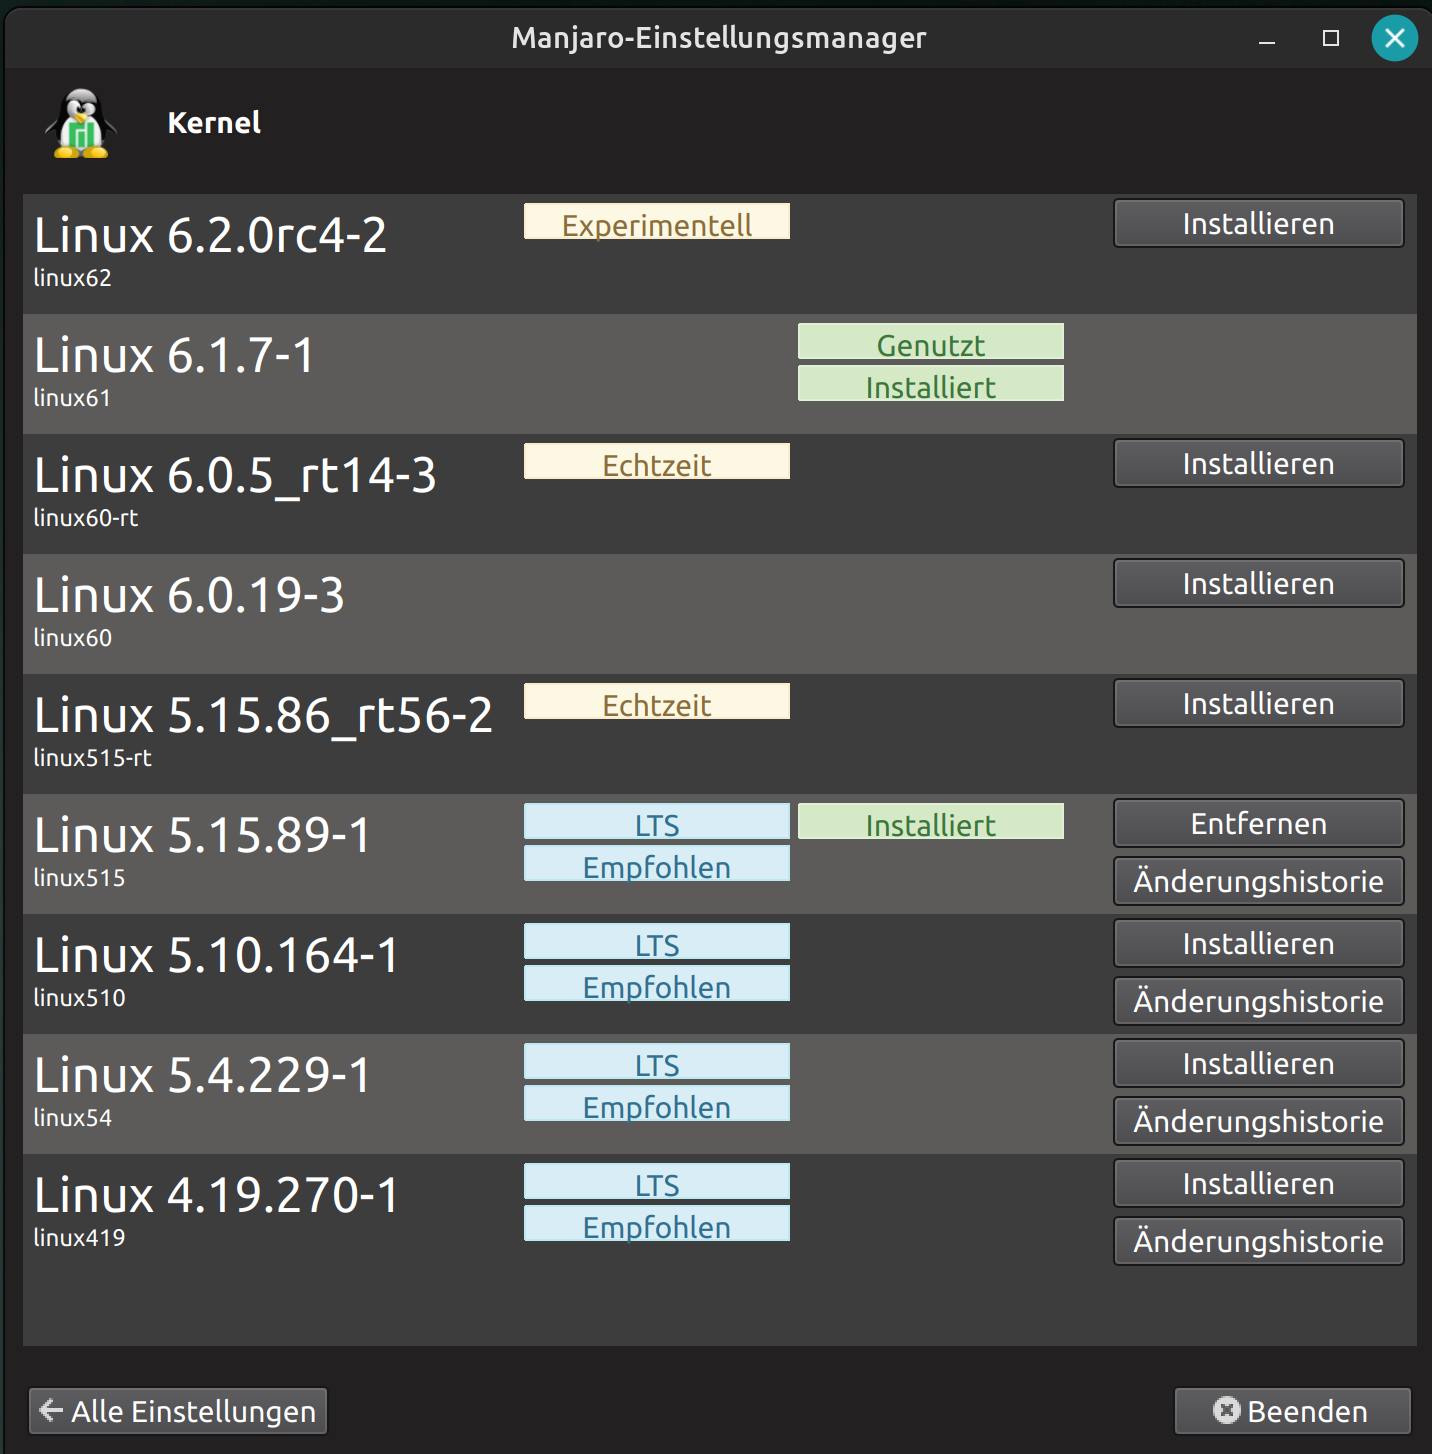Select the Linux 6.1.7-1 kernel row
Image resolution: width=1432 pixels, height=1454 pixels.
[400, 373]
